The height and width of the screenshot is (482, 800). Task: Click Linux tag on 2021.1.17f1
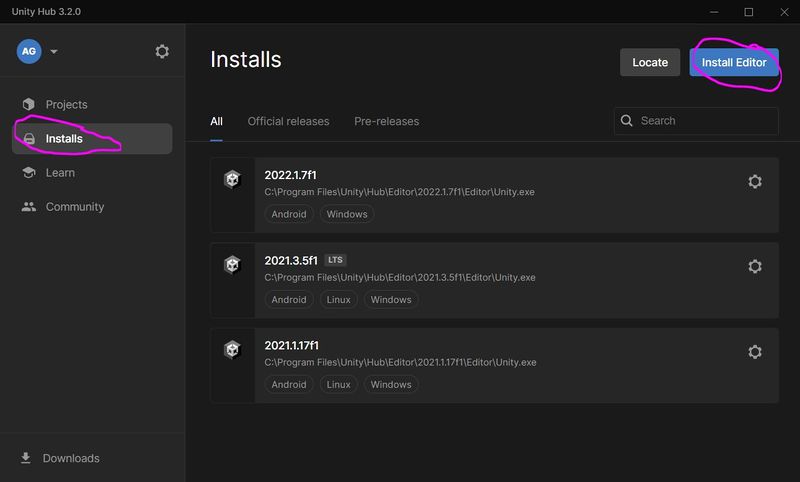click(338, 385)
